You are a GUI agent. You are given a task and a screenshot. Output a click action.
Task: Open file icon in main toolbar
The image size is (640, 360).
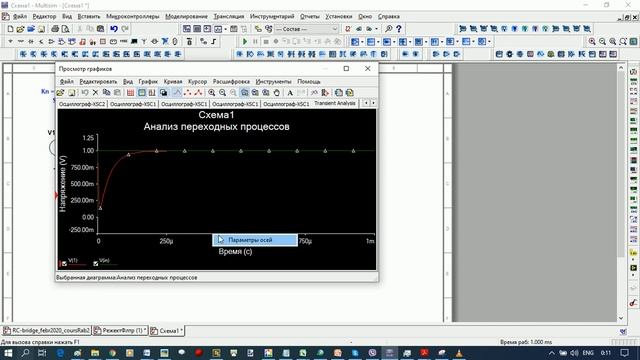click(x=20, y=29)
